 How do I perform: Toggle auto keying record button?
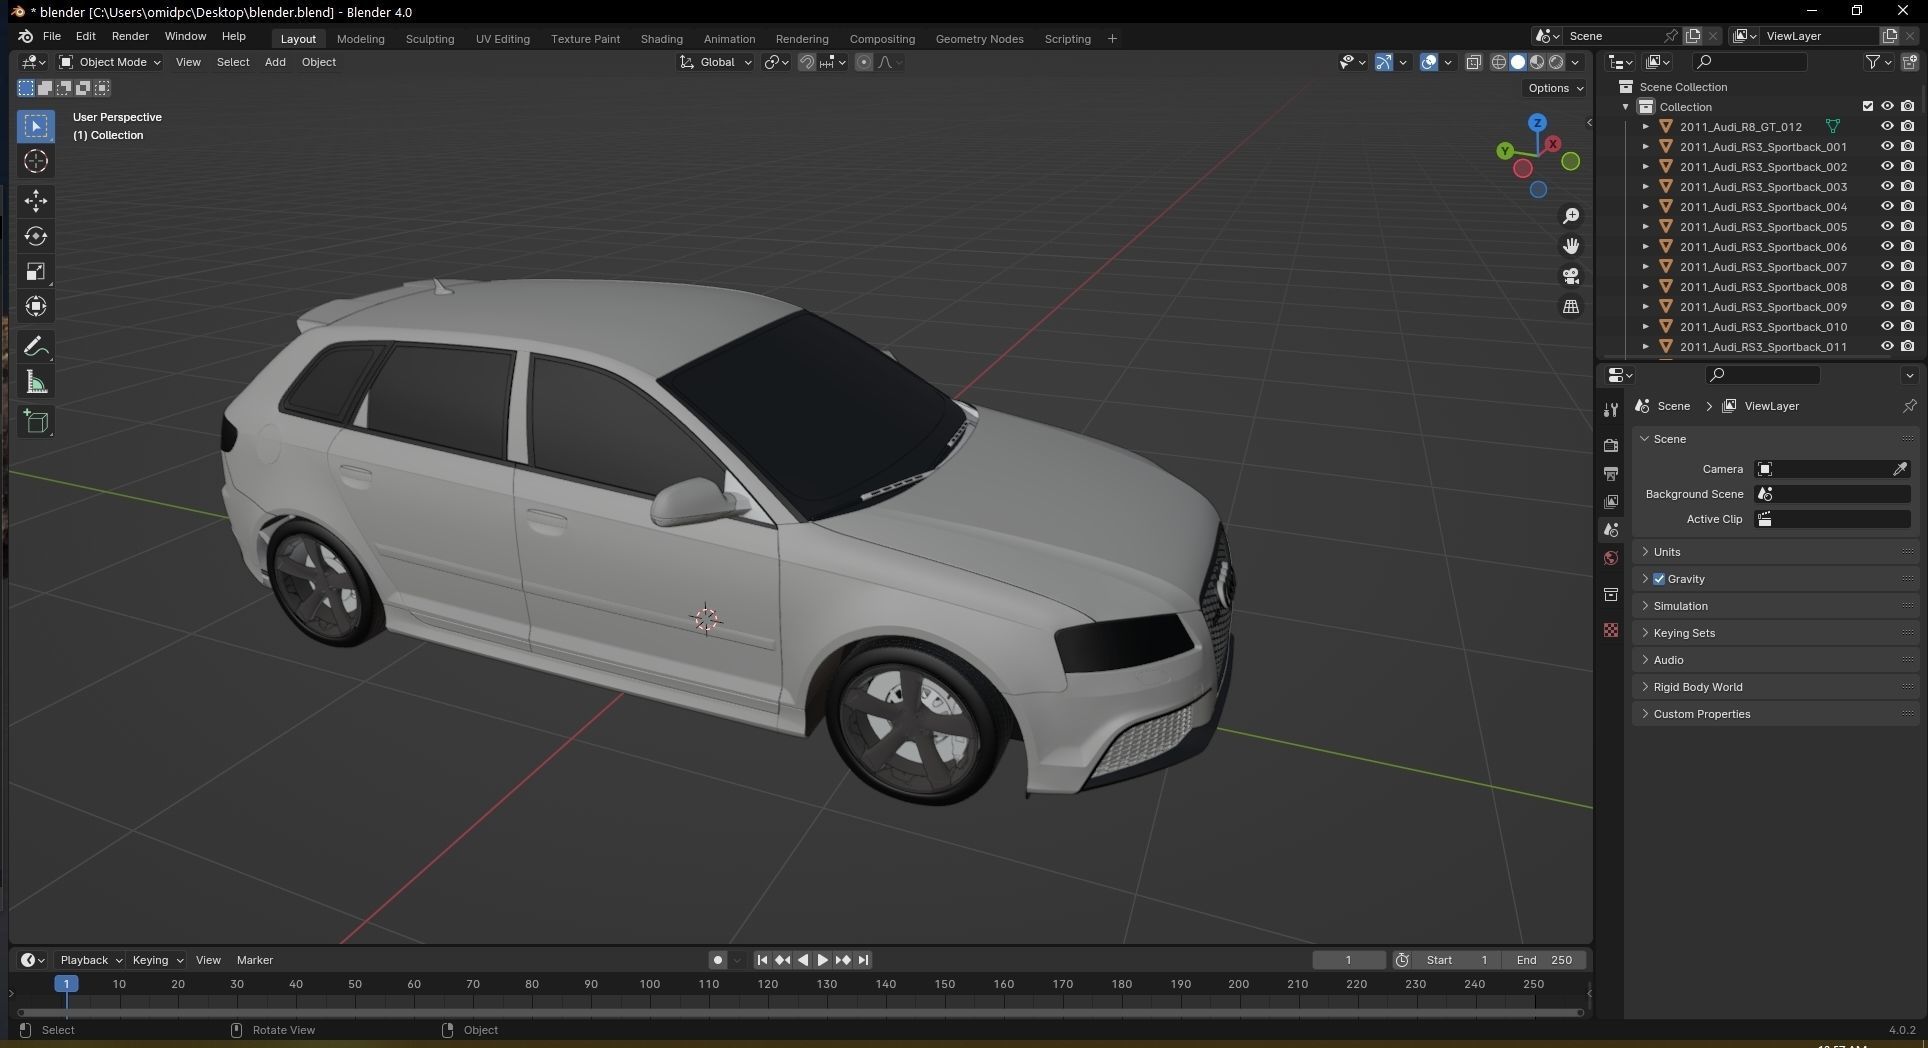point(717,960)
